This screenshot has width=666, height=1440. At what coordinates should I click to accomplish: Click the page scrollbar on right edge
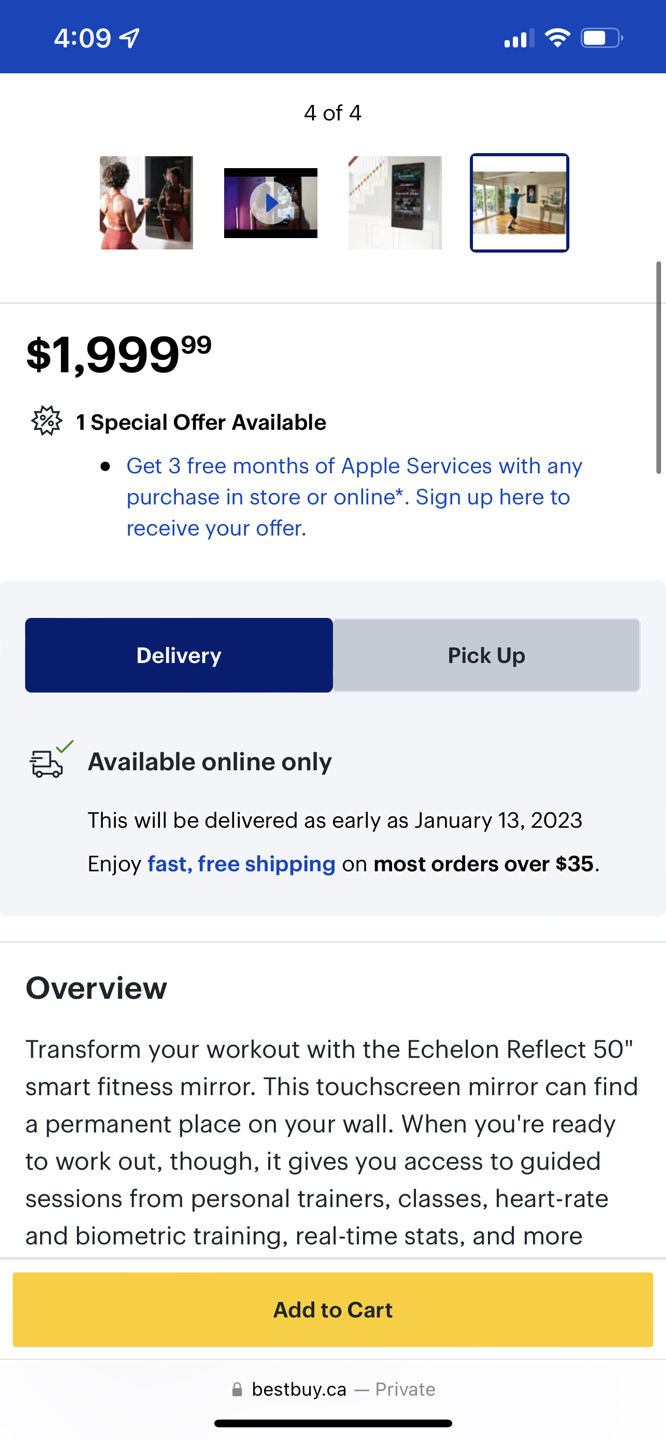(658, 367)
